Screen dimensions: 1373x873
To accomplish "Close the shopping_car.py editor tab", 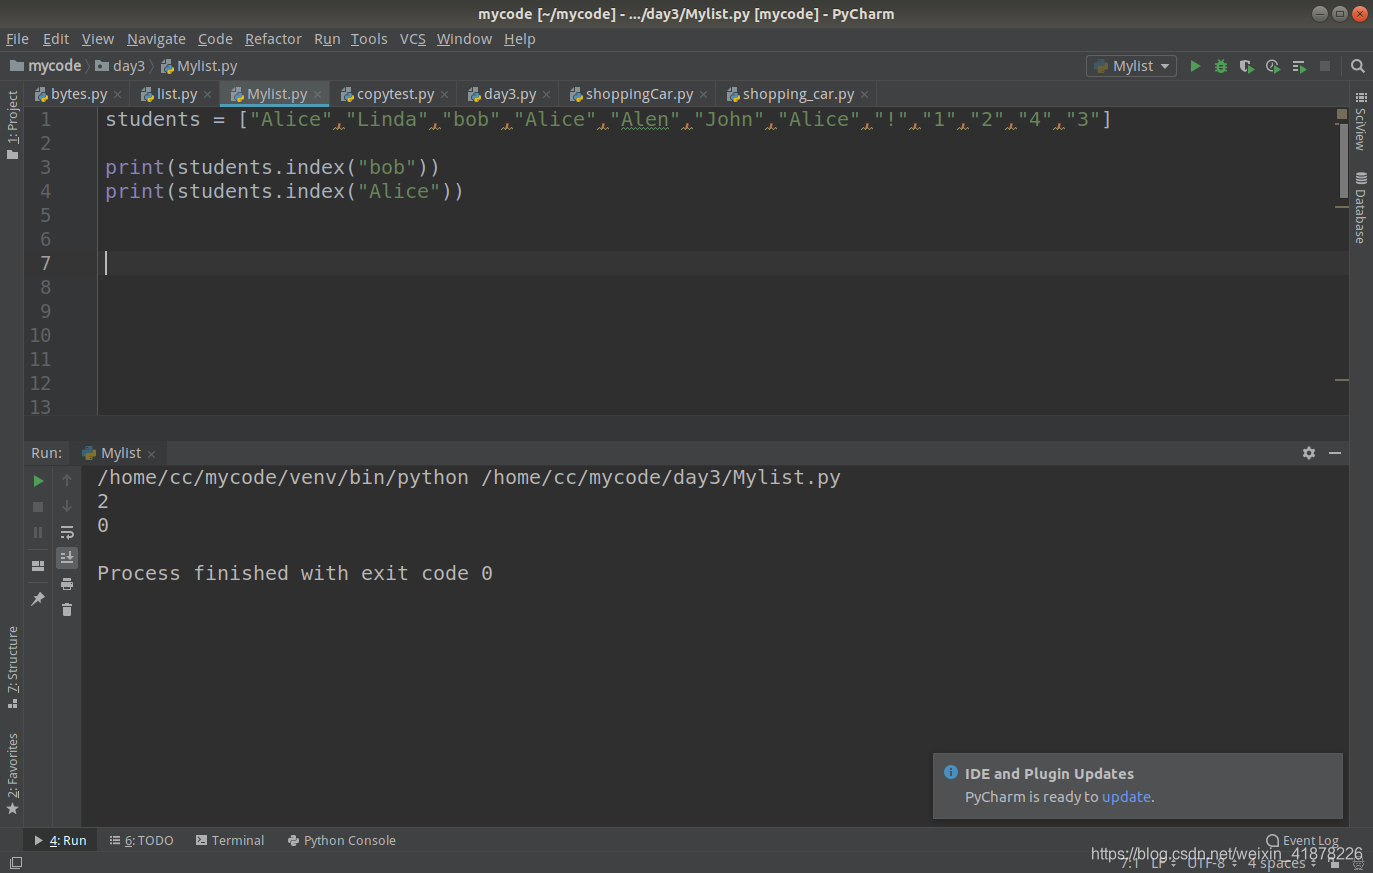I will [864, 94].
